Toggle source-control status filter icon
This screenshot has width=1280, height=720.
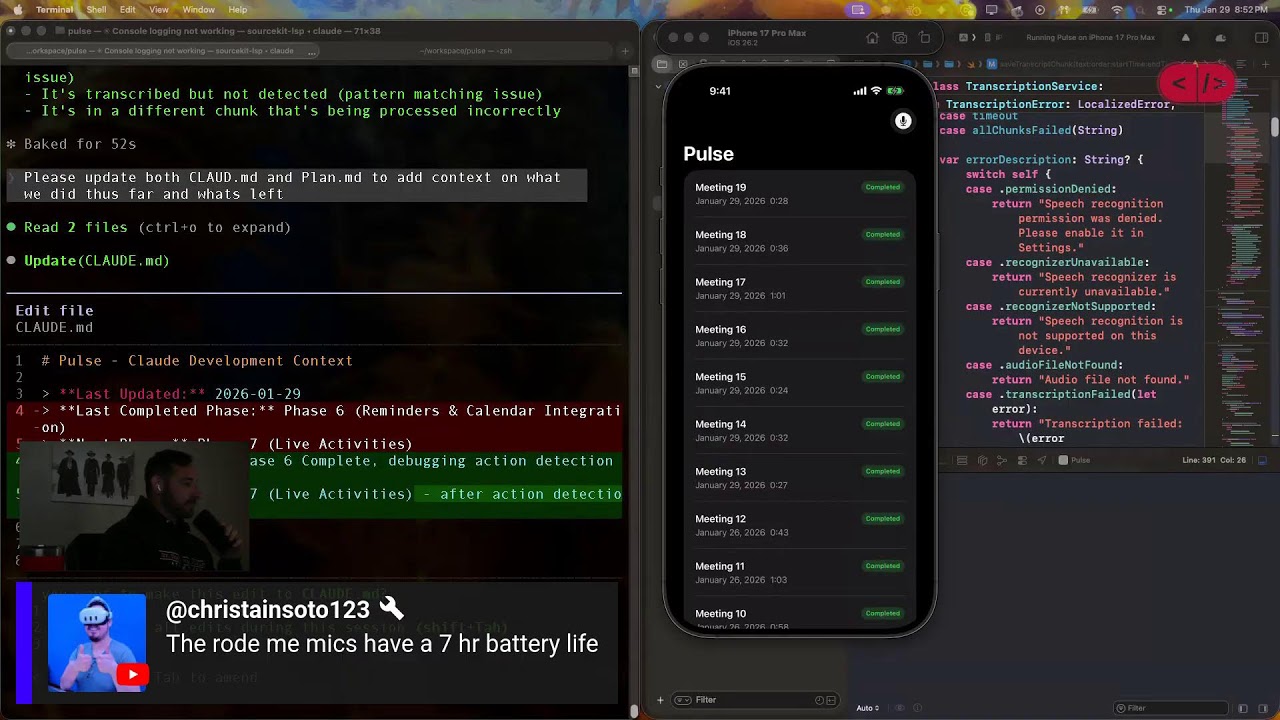[x=831, y=700]
